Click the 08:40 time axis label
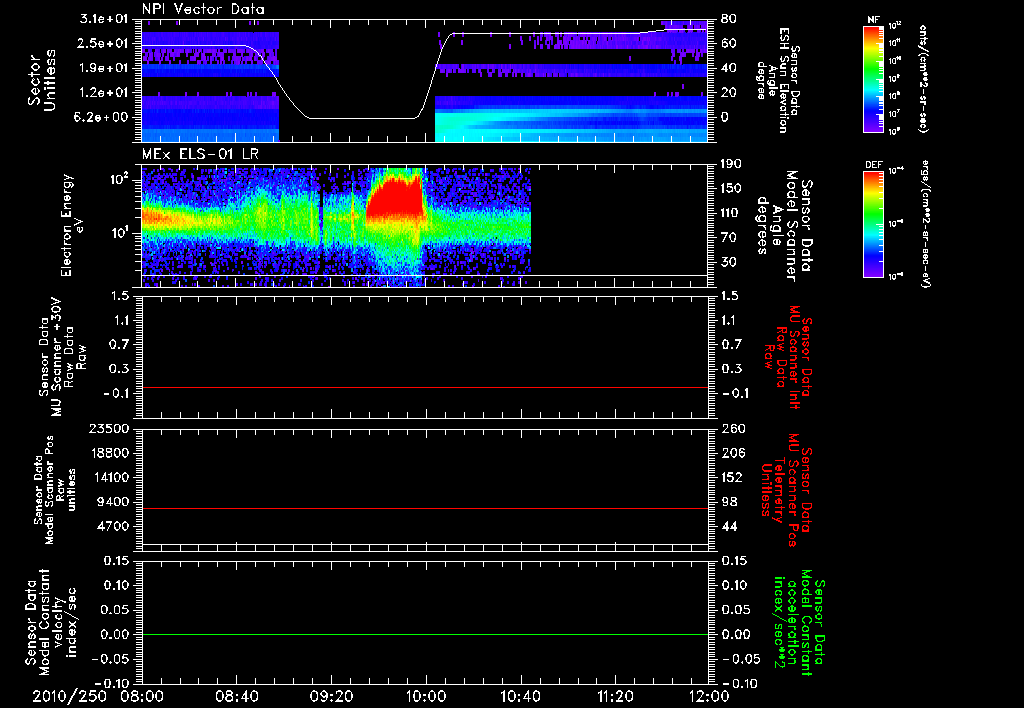The width and height of the screenshot is (1024, 708). click(237, 695)
